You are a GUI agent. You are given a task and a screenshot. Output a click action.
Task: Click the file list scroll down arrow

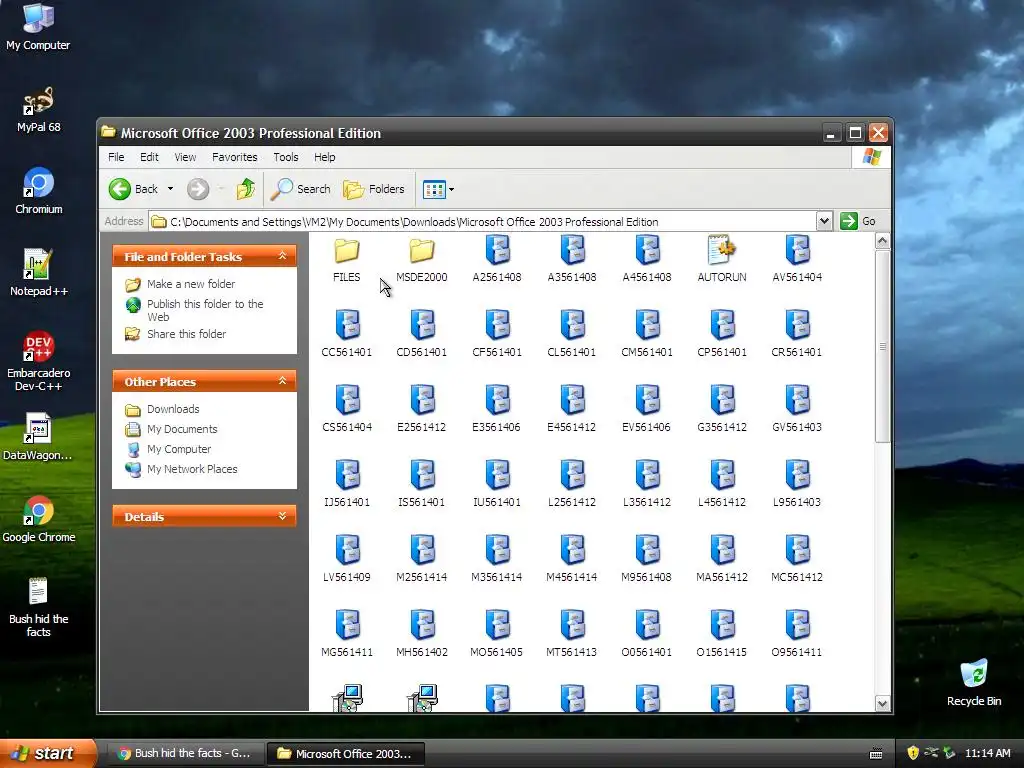[x=882, y=703]
